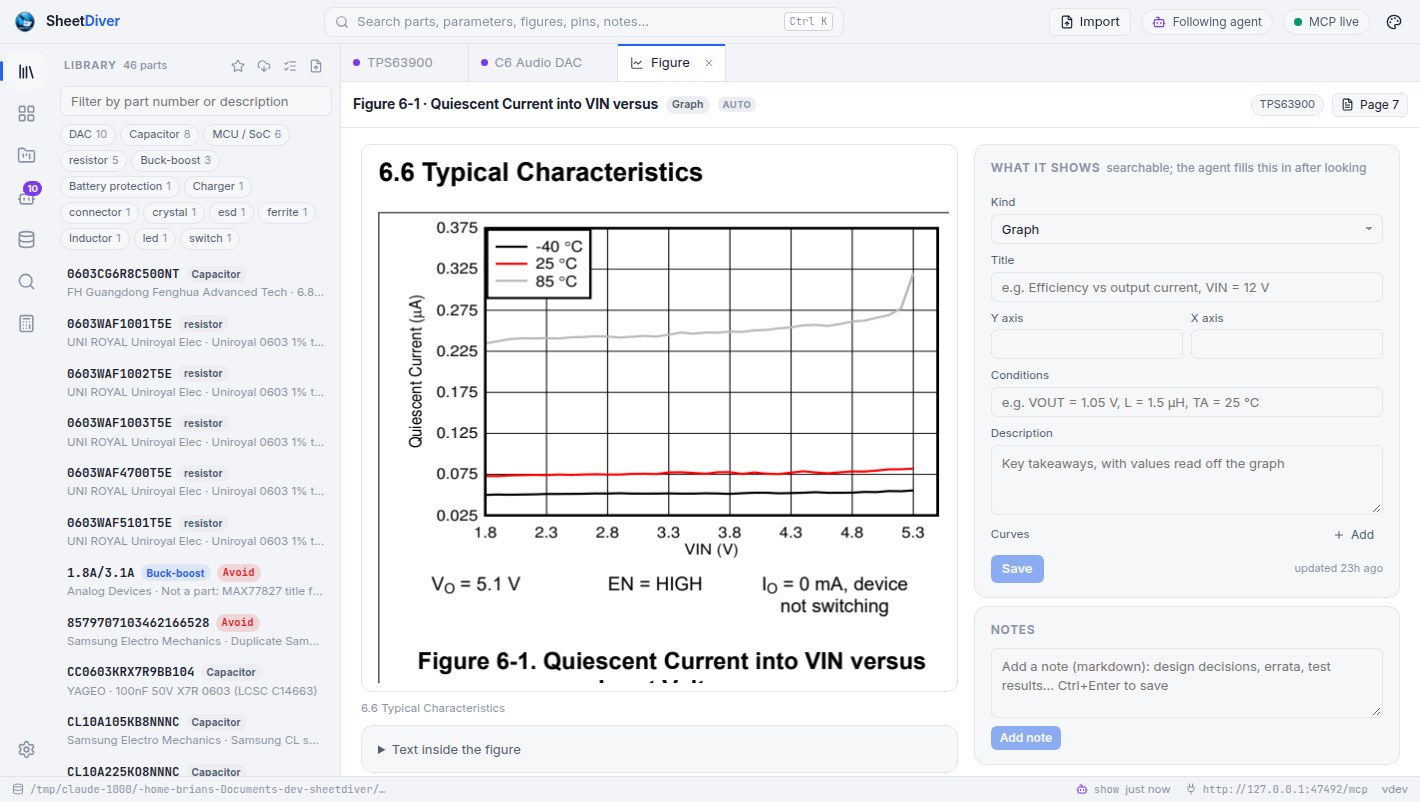
Task: Open the search magnifier icon in the sidebar
Action: click(27, 281)
